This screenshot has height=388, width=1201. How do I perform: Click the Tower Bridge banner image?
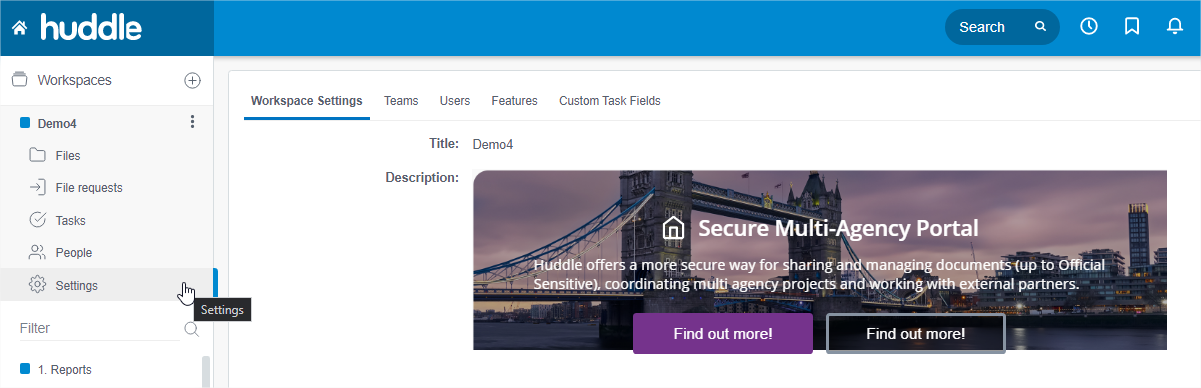coord(820,260)
